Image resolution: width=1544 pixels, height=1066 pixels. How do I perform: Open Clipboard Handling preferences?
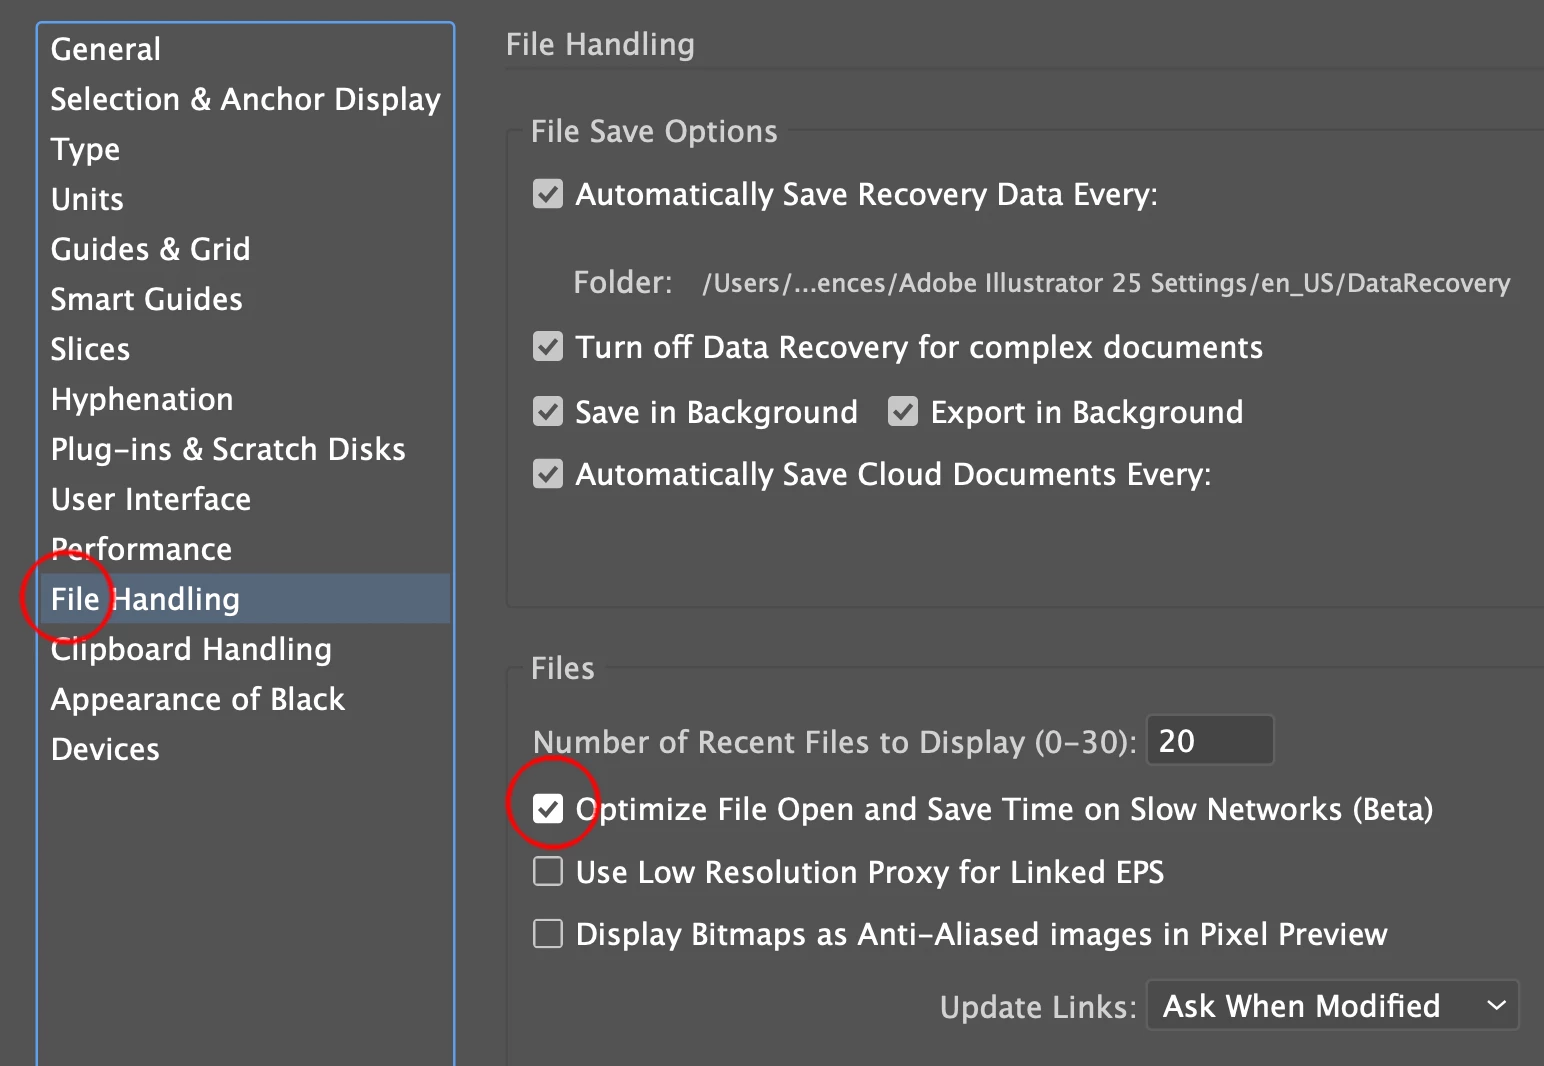click(x=192, y=649)
